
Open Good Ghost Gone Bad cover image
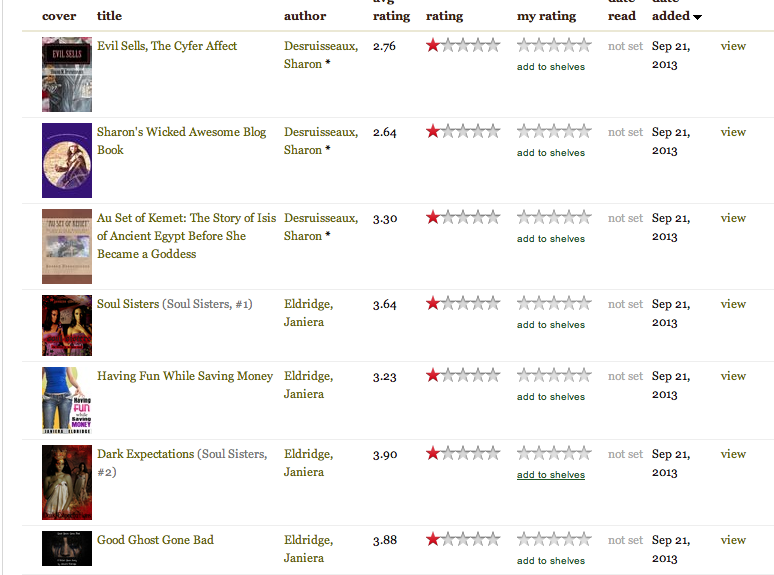67,548
